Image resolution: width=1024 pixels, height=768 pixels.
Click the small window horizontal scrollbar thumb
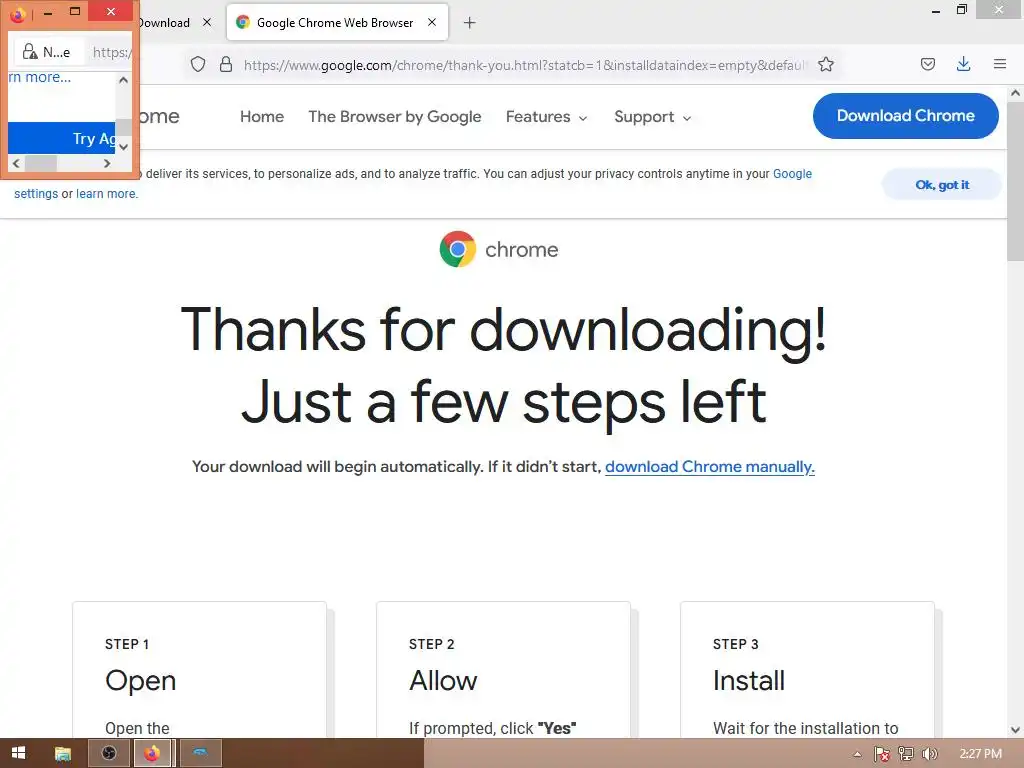tap(41, 163)
